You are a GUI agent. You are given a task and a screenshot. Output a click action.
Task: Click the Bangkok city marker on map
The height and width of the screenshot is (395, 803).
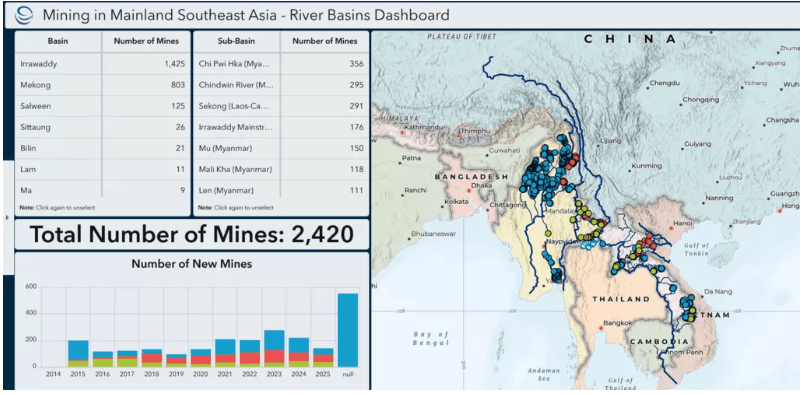coord(600,328)
